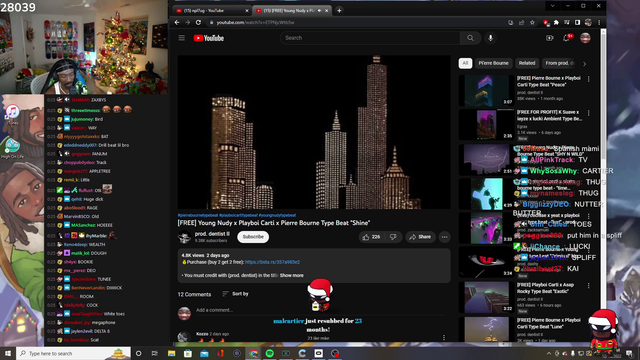This screenshot has height=360, width=640.
Task: Subscribe to prod. dentist II channel
Action: click(253, 237)
